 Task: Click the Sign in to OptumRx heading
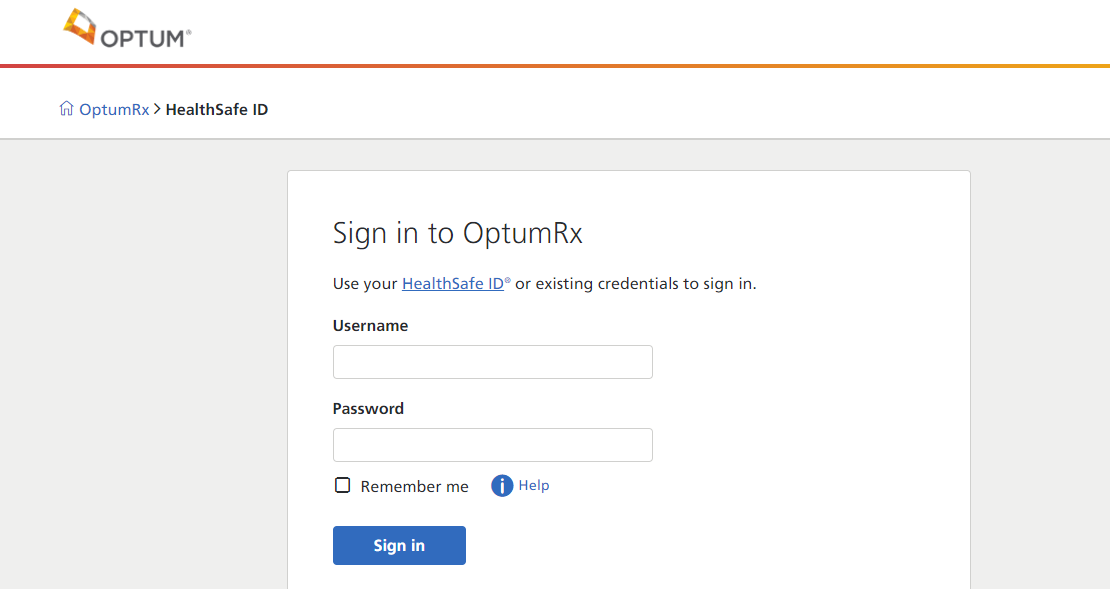[458, 233]
